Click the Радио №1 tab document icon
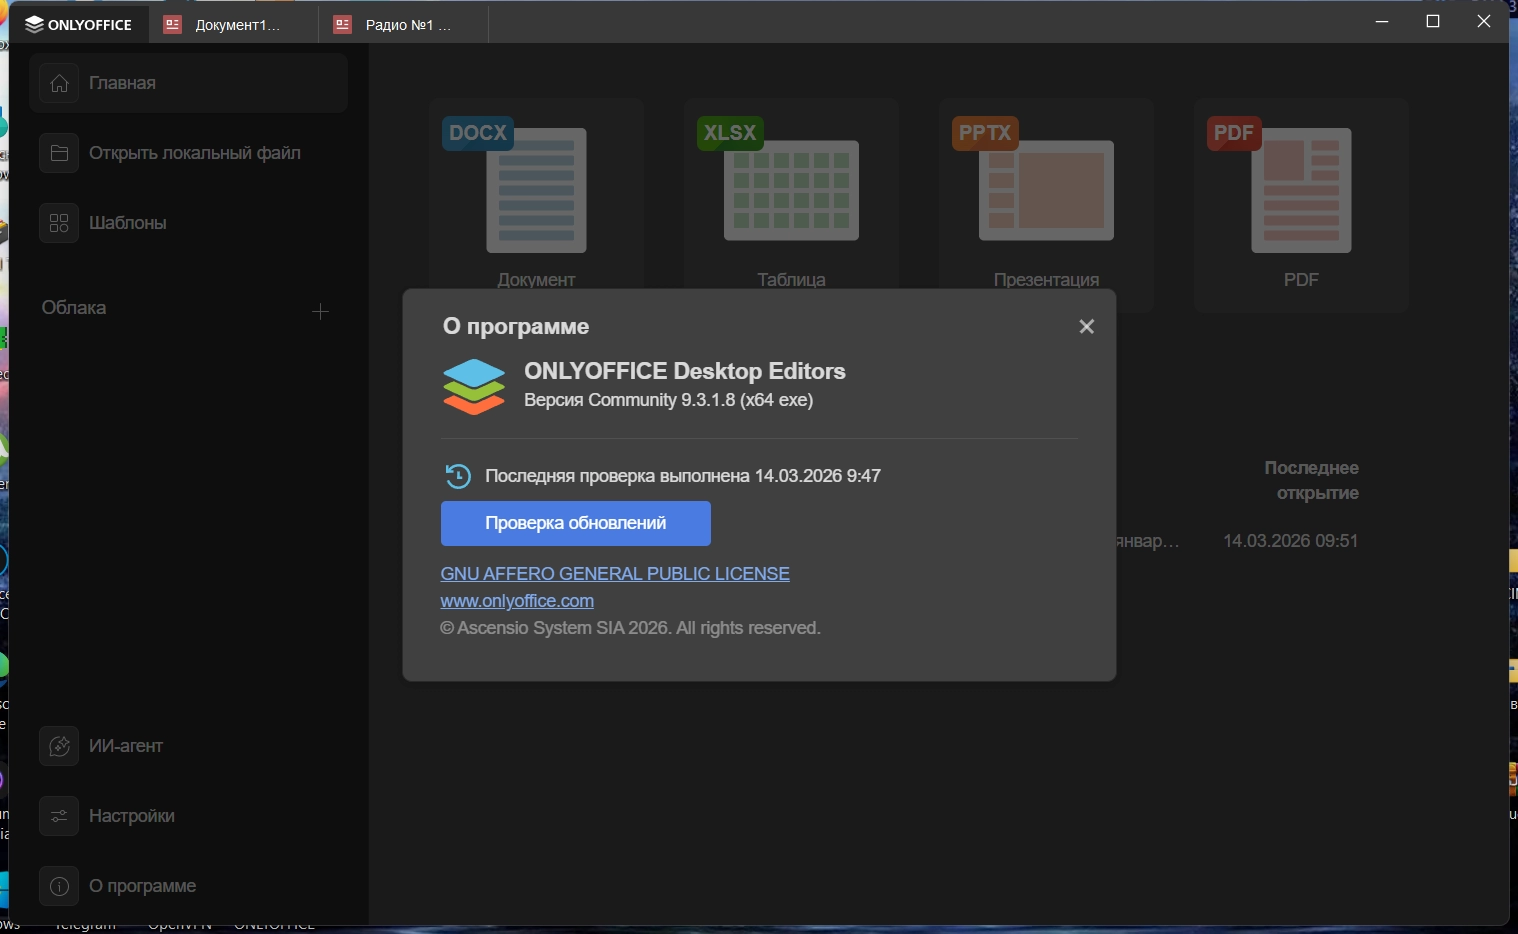The image size is (1518, 934). 343,25
